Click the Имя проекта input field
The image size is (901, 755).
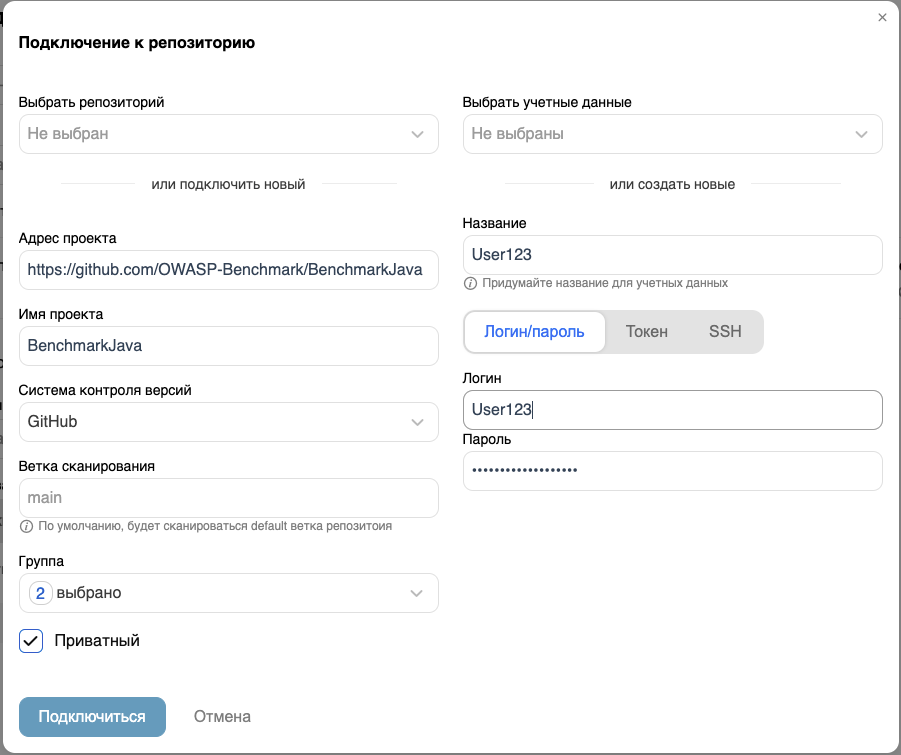(228, 346)
